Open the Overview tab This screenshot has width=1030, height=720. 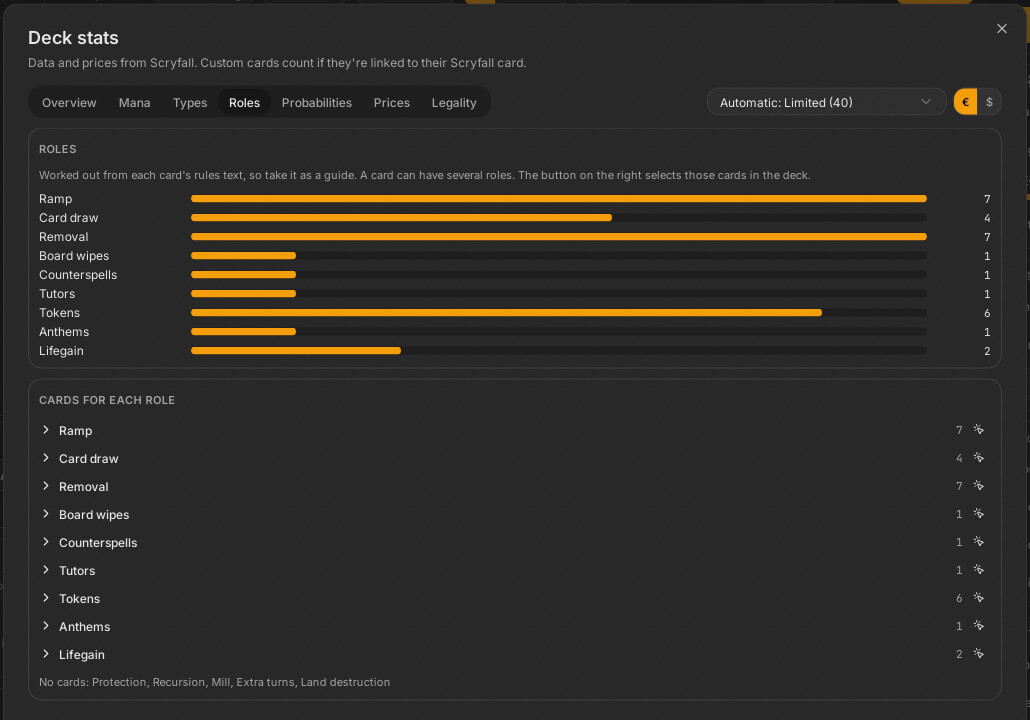(69, 102)
